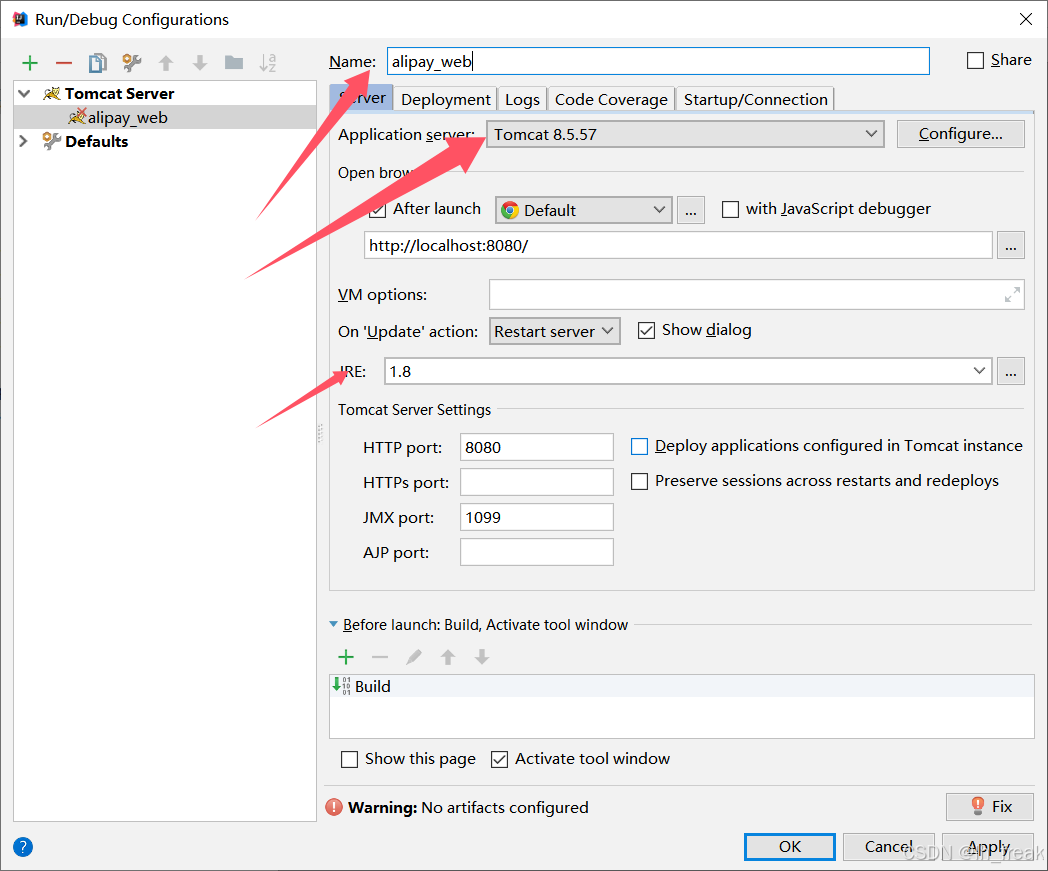Click into the Name field

pyautogui.click(x=658, y=61)
